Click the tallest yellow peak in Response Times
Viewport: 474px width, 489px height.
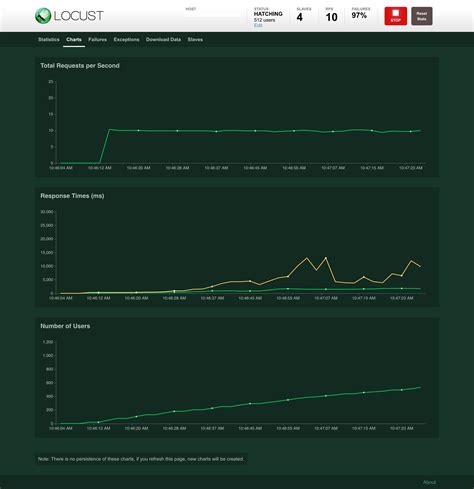click(x=326, y=257)
